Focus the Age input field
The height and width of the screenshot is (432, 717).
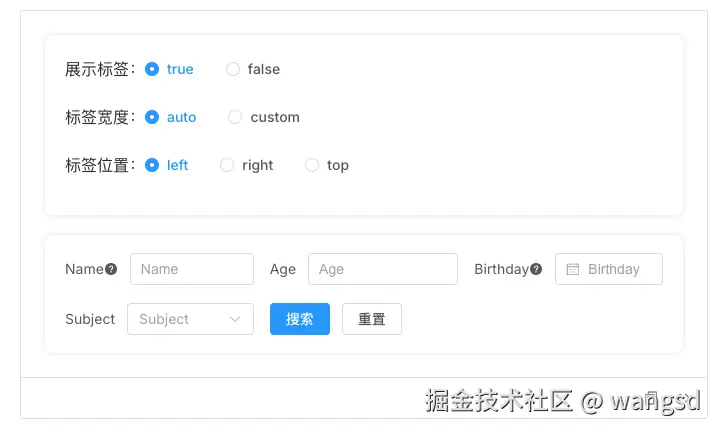383,269
